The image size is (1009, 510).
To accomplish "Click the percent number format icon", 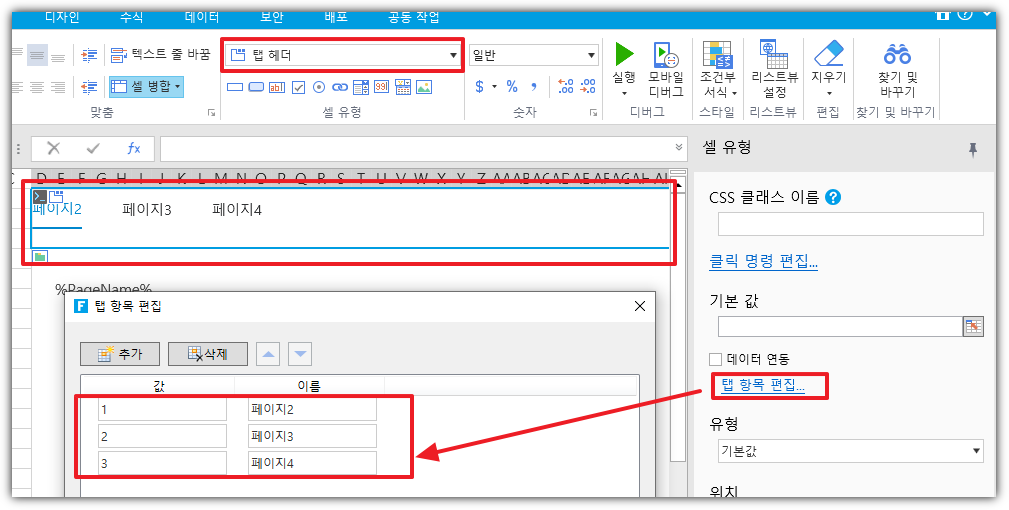I will pyautogui.click(x=512, y=87).
